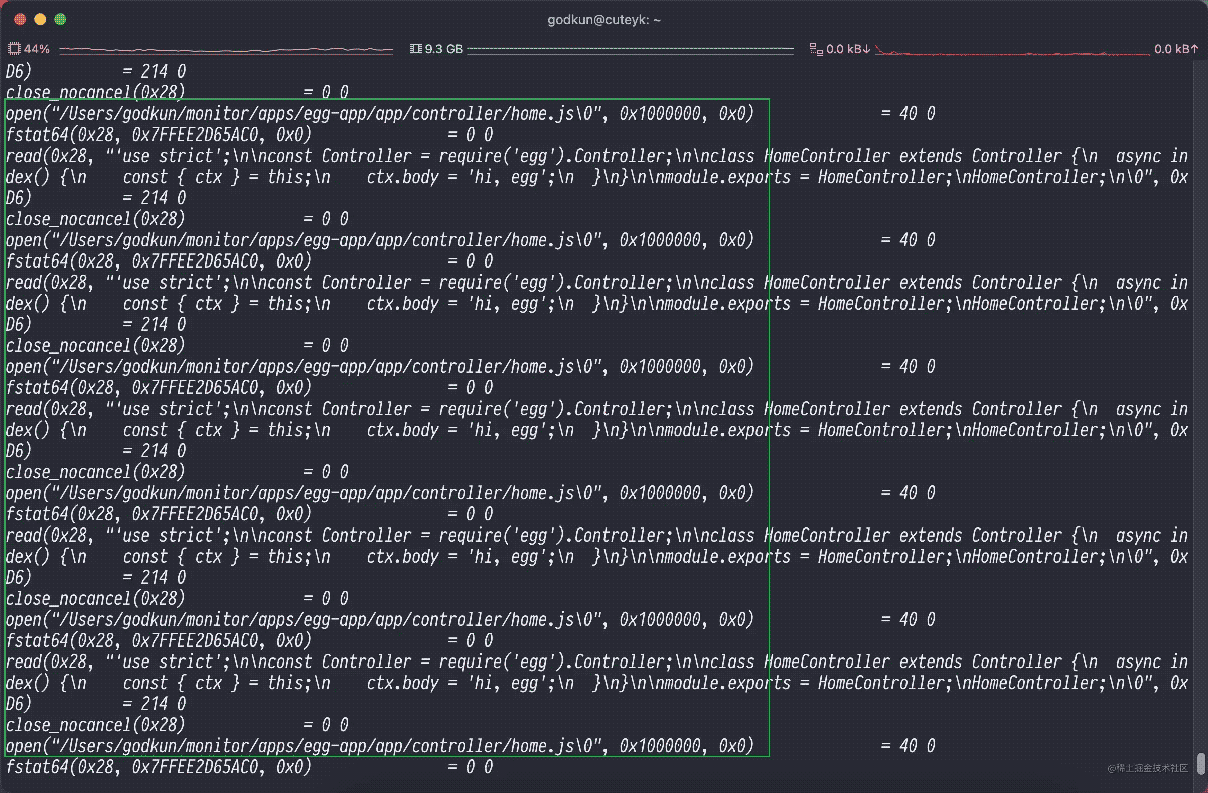Click the godkun@cuteyk window title

tap(604, 20)
